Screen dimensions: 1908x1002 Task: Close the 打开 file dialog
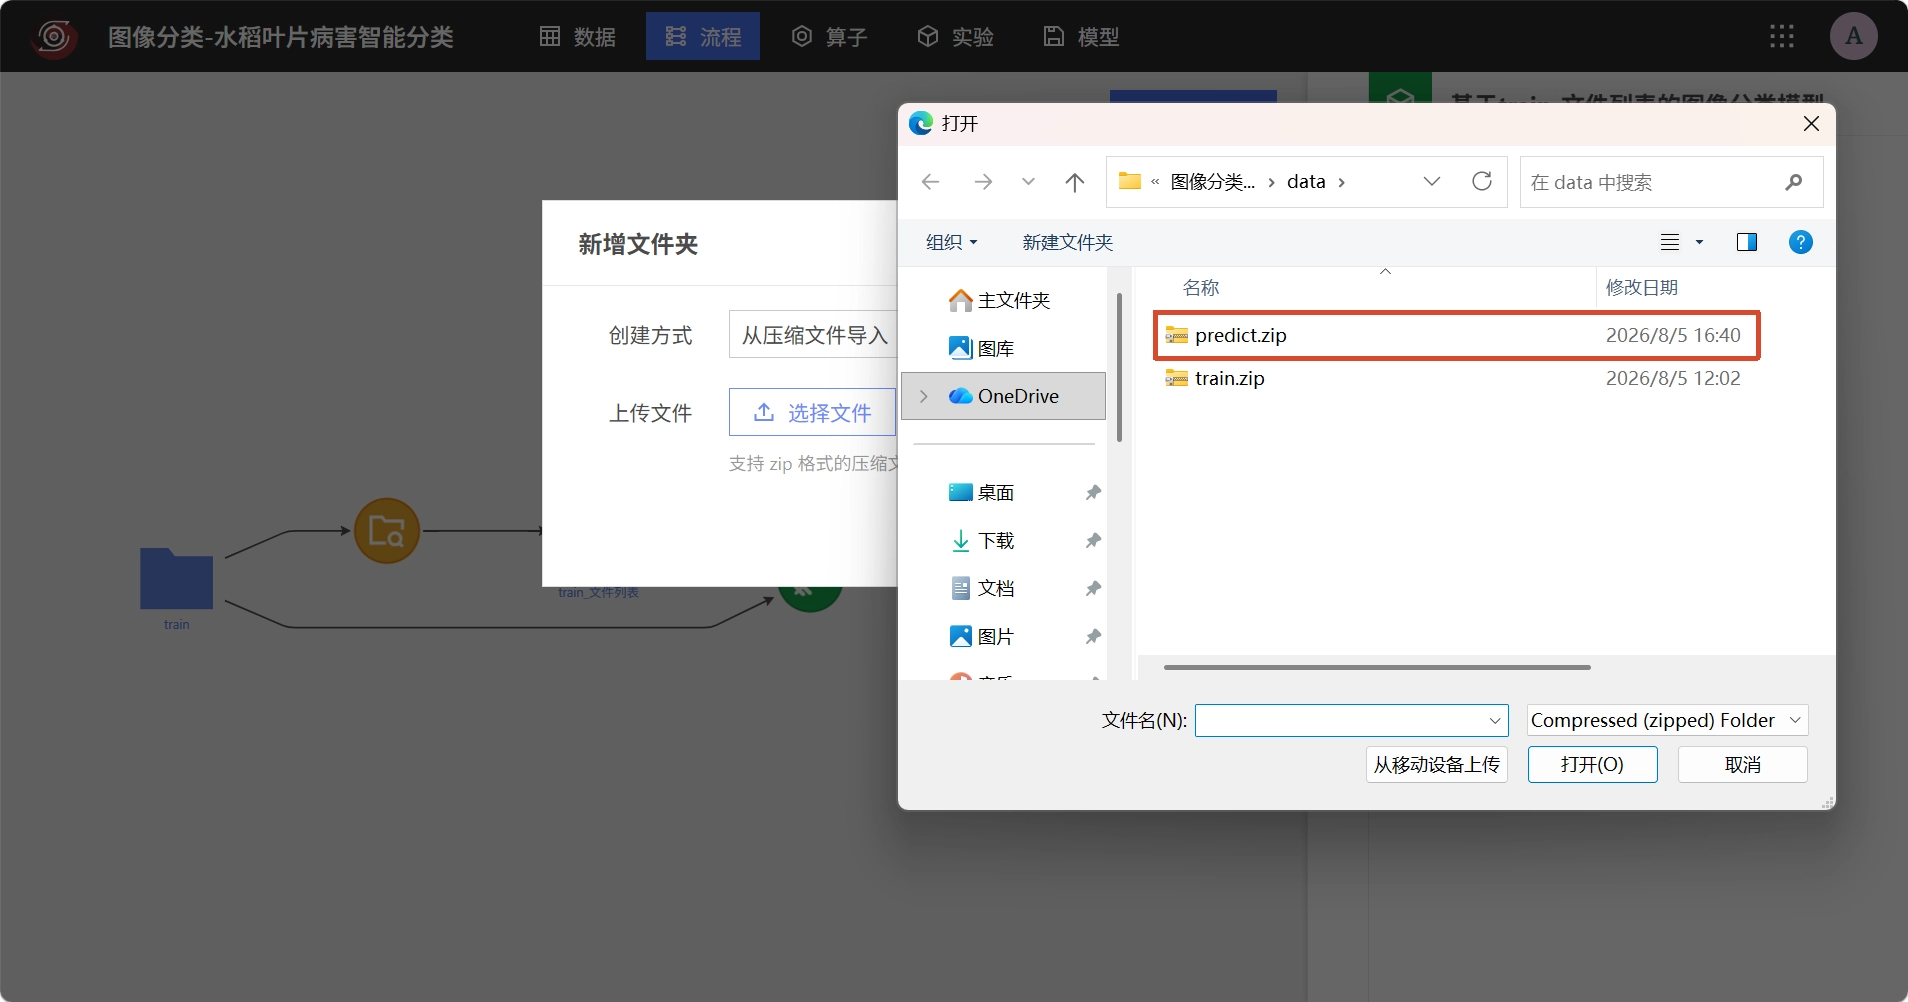coord(1811,123)
